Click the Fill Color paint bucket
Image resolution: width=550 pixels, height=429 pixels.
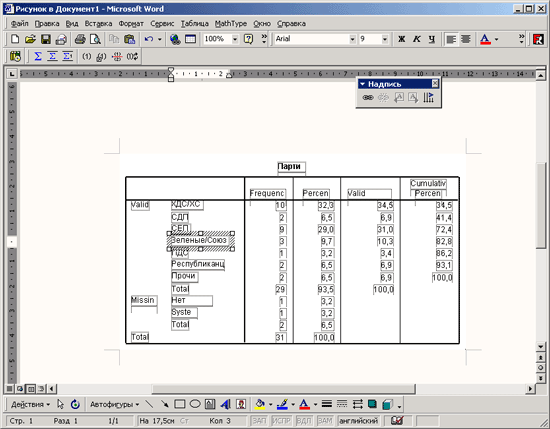pyautogui.click(x=260, y=404)
